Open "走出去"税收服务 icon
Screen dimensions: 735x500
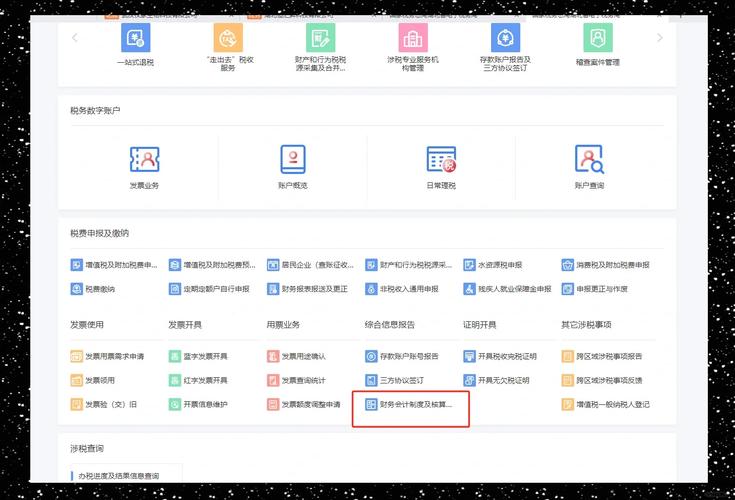(x=228, y=37)
